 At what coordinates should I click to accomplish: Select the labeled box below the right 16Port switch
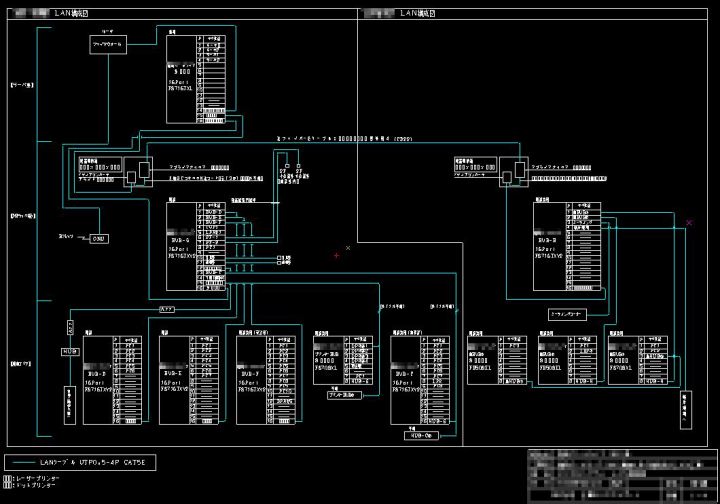(568, 314)
